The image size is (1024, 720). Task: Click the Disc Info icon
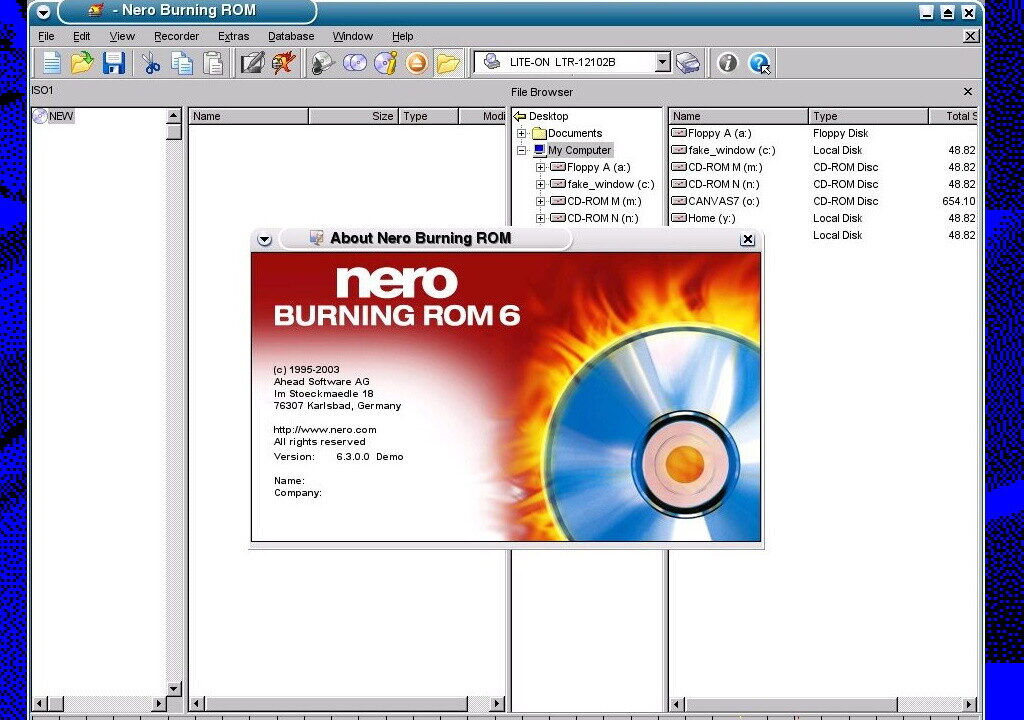386,63
